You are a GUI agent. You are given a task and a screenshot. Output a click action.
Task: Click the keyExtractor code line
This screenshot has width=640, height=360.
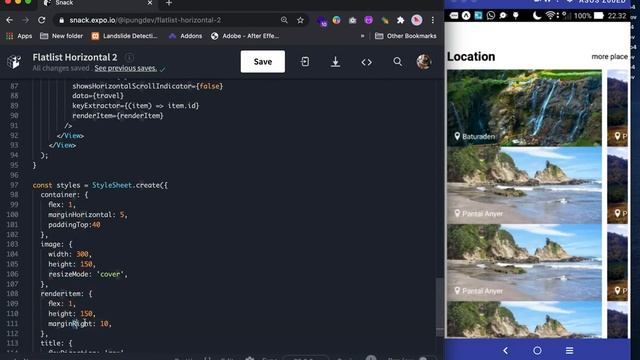click(136, 106)
